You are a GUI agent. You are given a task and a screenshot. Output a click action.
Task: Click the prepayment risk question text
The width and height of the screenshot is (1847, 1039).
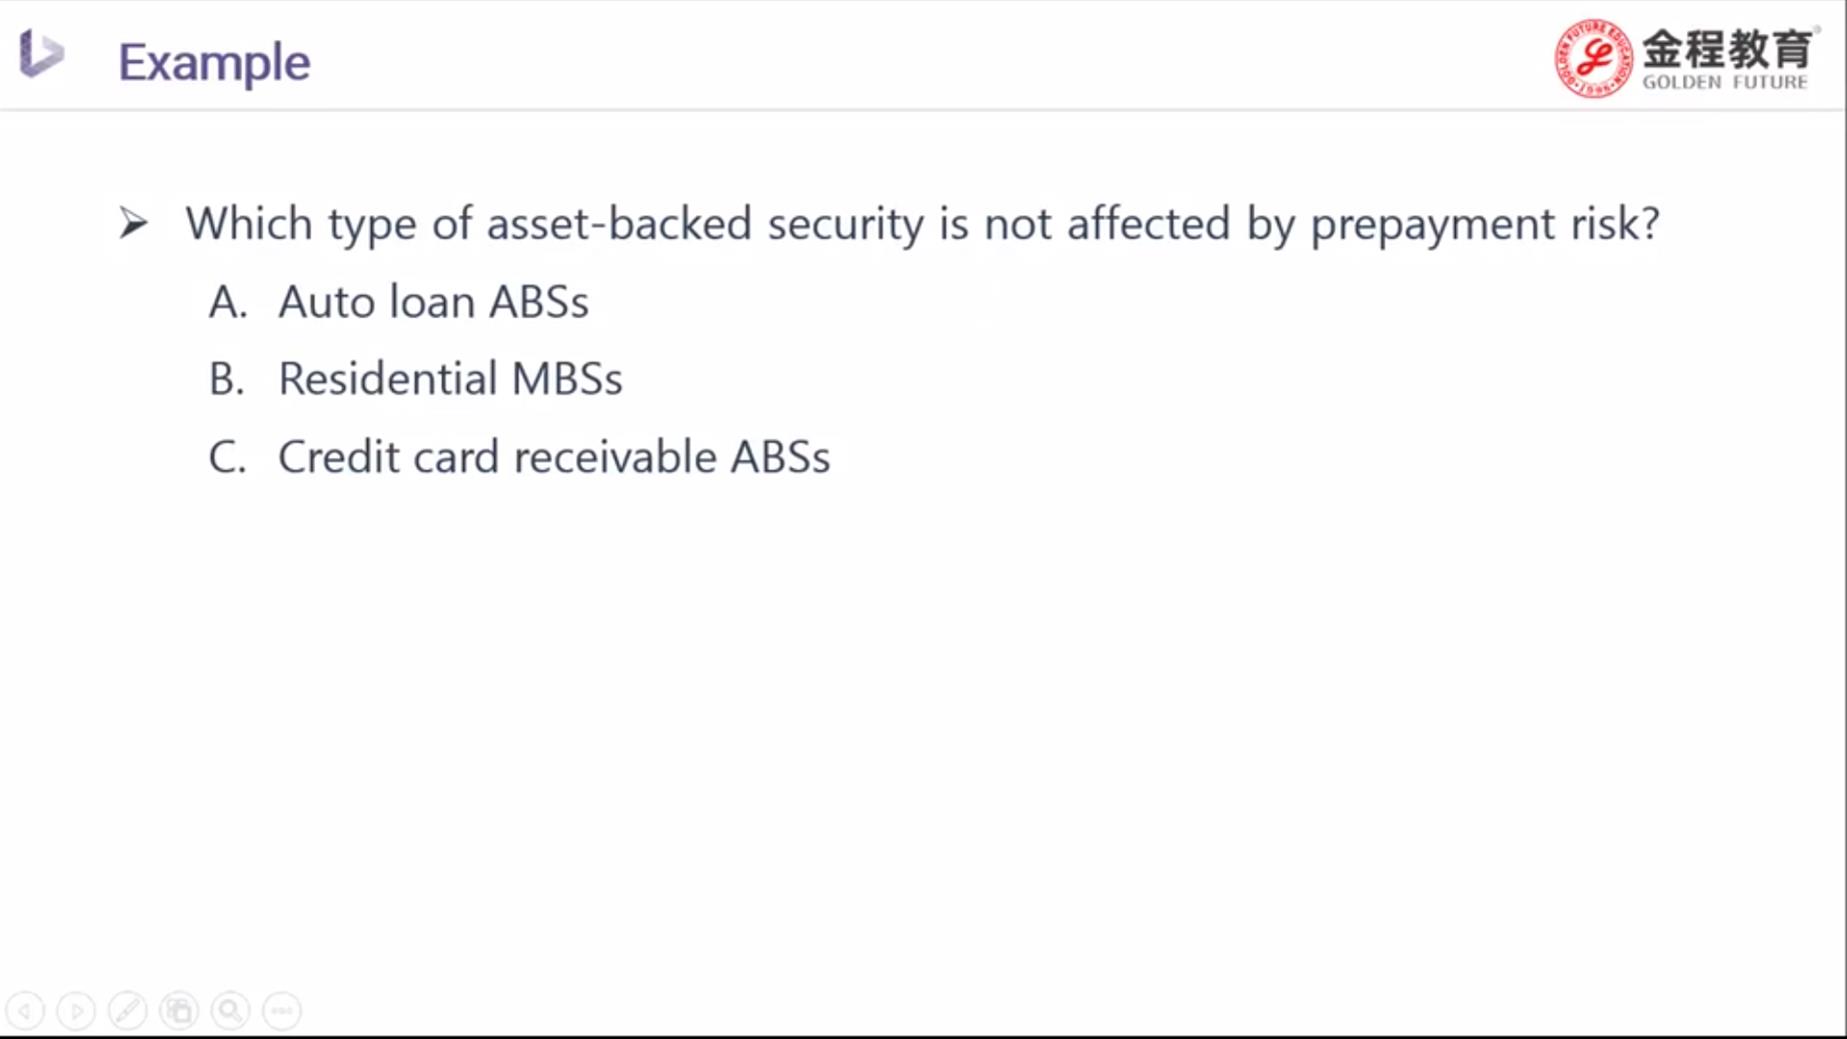tap(922, 223)
